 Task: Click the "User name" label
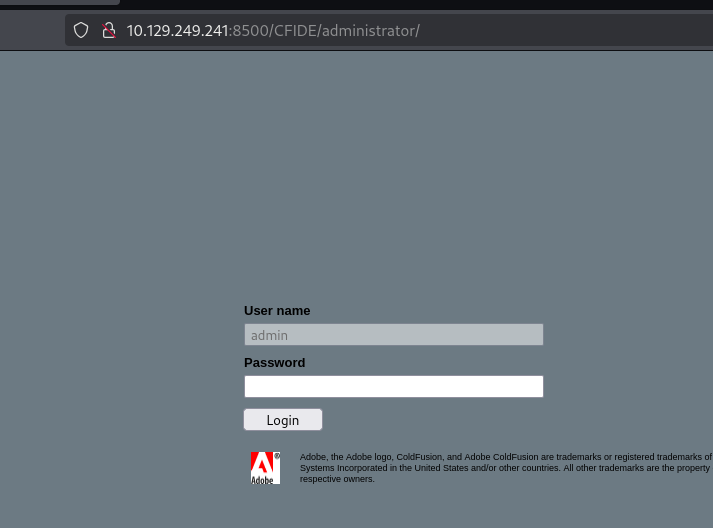click(277, 311)
